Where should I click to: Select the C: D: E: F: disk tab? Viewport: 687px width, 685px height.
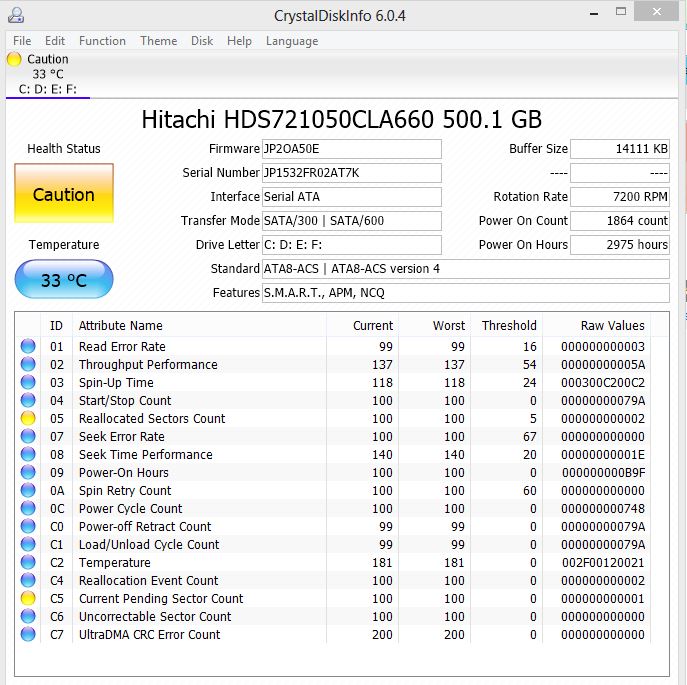point(47,89)
